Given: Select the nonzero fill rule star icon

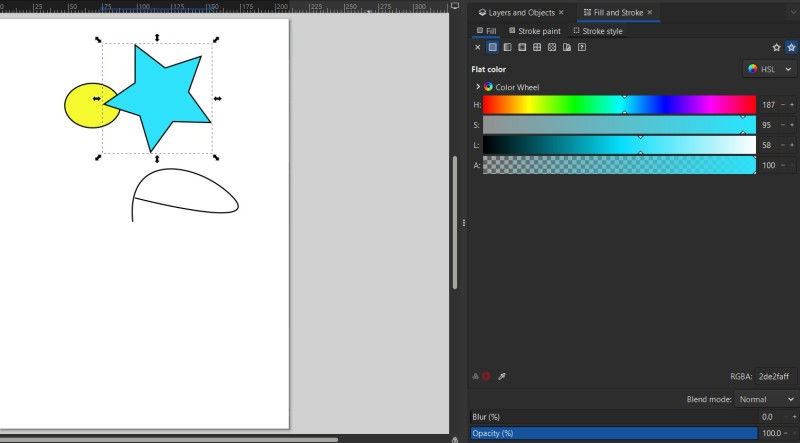Looking at the screenshot, I should (x=791, y=47).
